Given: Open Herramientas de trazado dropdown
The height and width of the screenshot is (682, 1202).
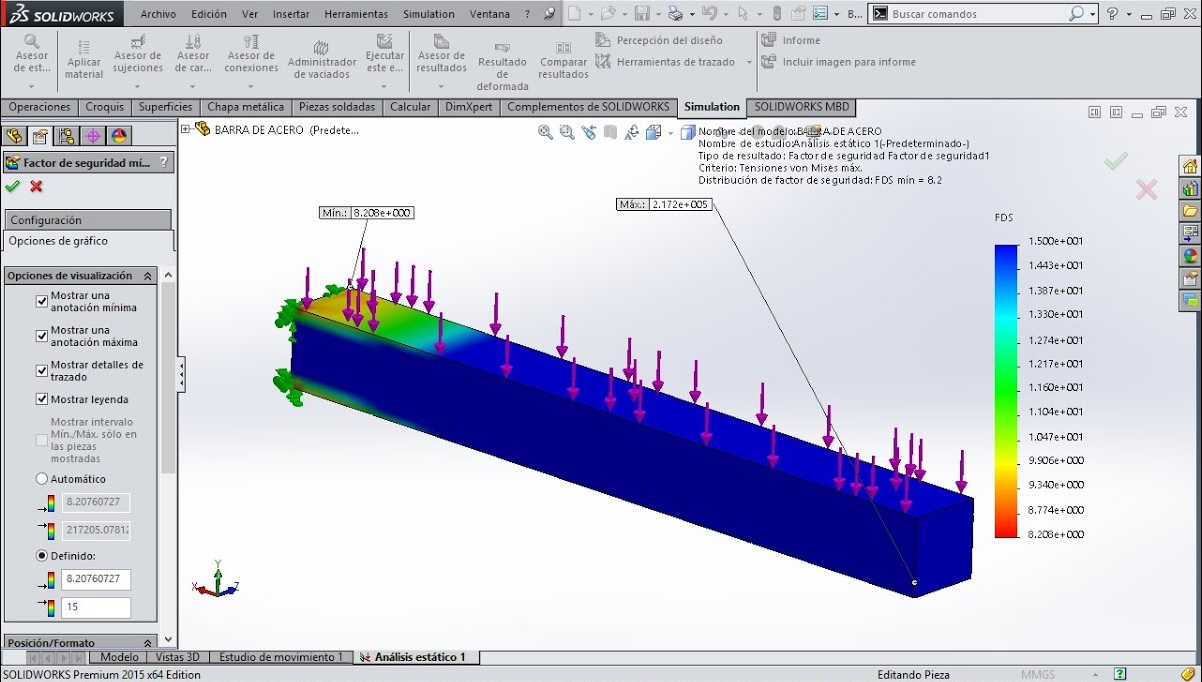Looking at the screenshot, I should tap(749, 62).
